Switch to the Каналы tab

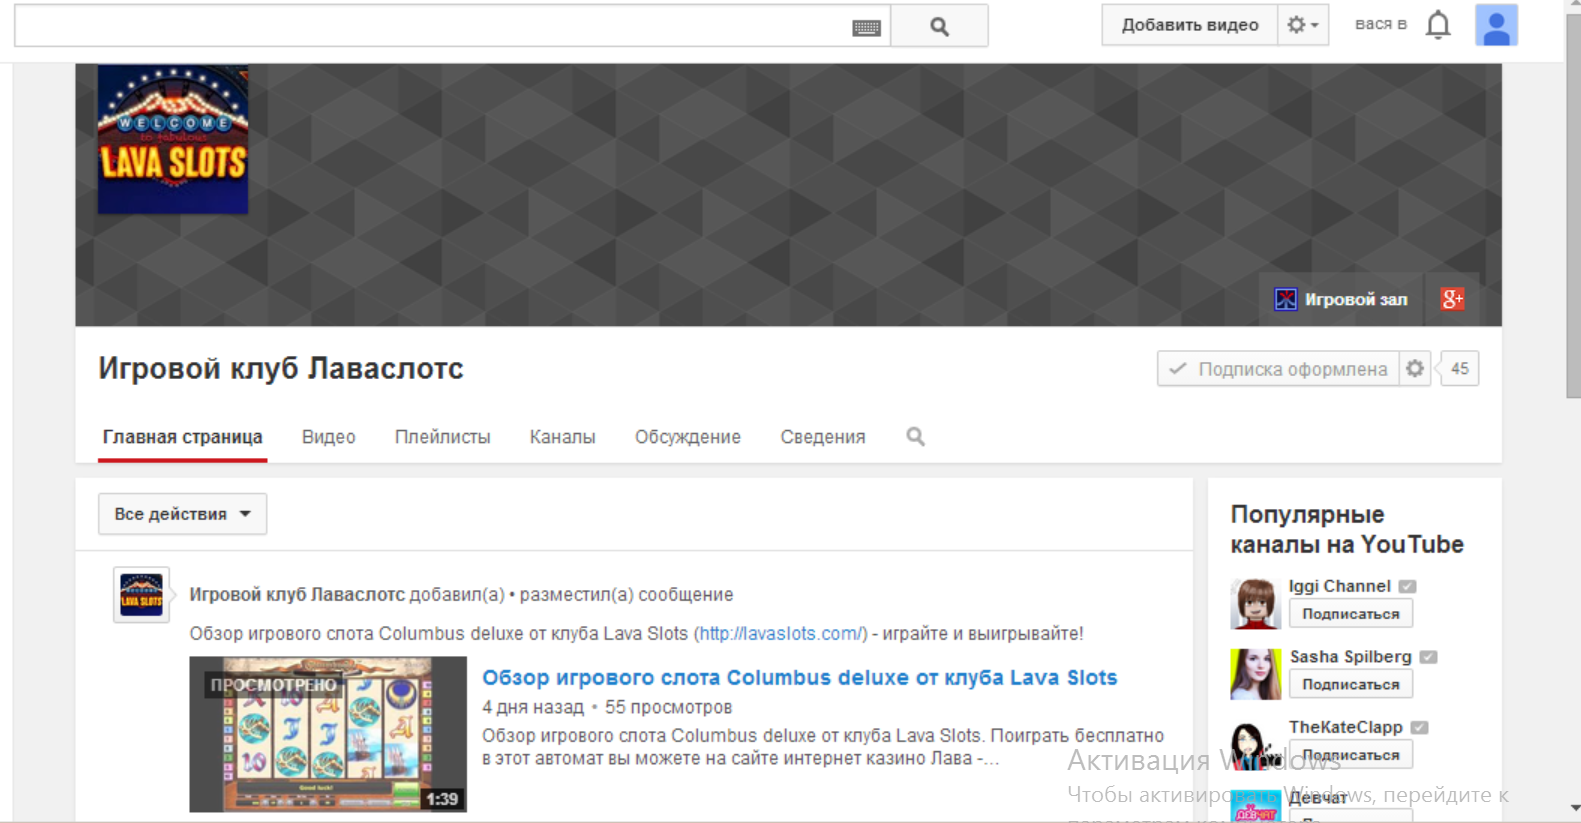pyautogui.click(x=562, y=437)
